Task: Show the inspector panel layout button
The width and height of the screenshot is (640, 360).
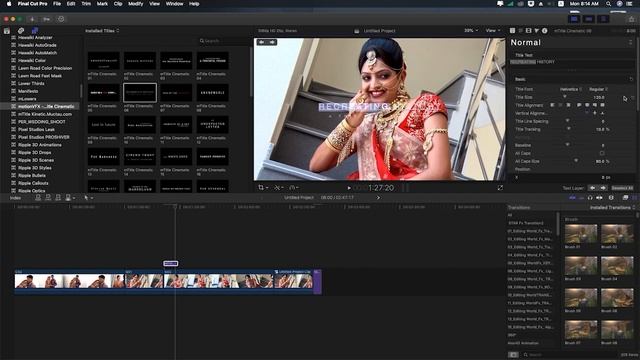Action: [x=603, y=19]
